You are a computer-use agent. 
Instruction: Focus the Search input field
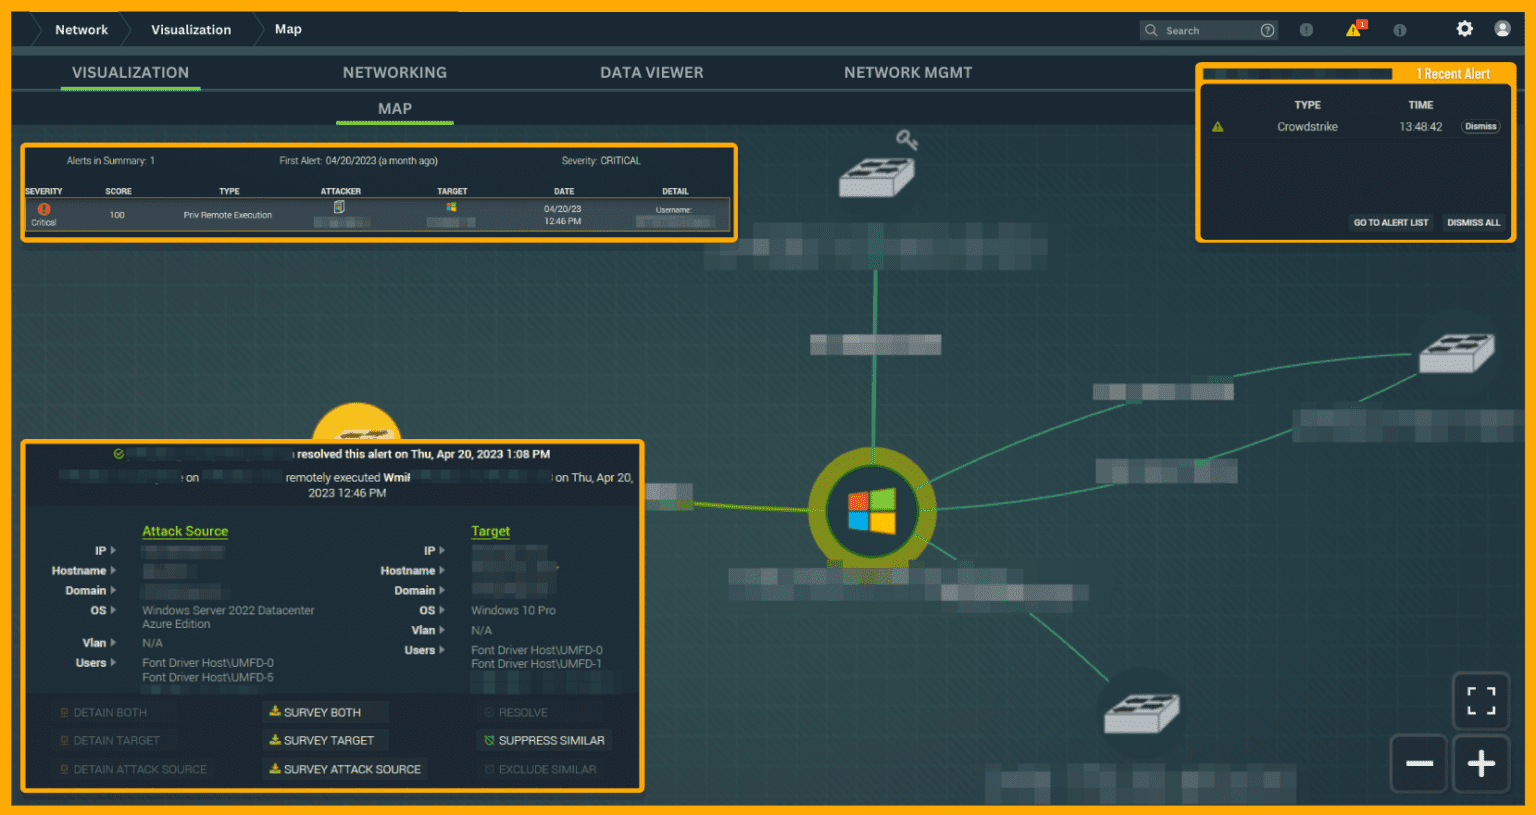pos(1210,30)
